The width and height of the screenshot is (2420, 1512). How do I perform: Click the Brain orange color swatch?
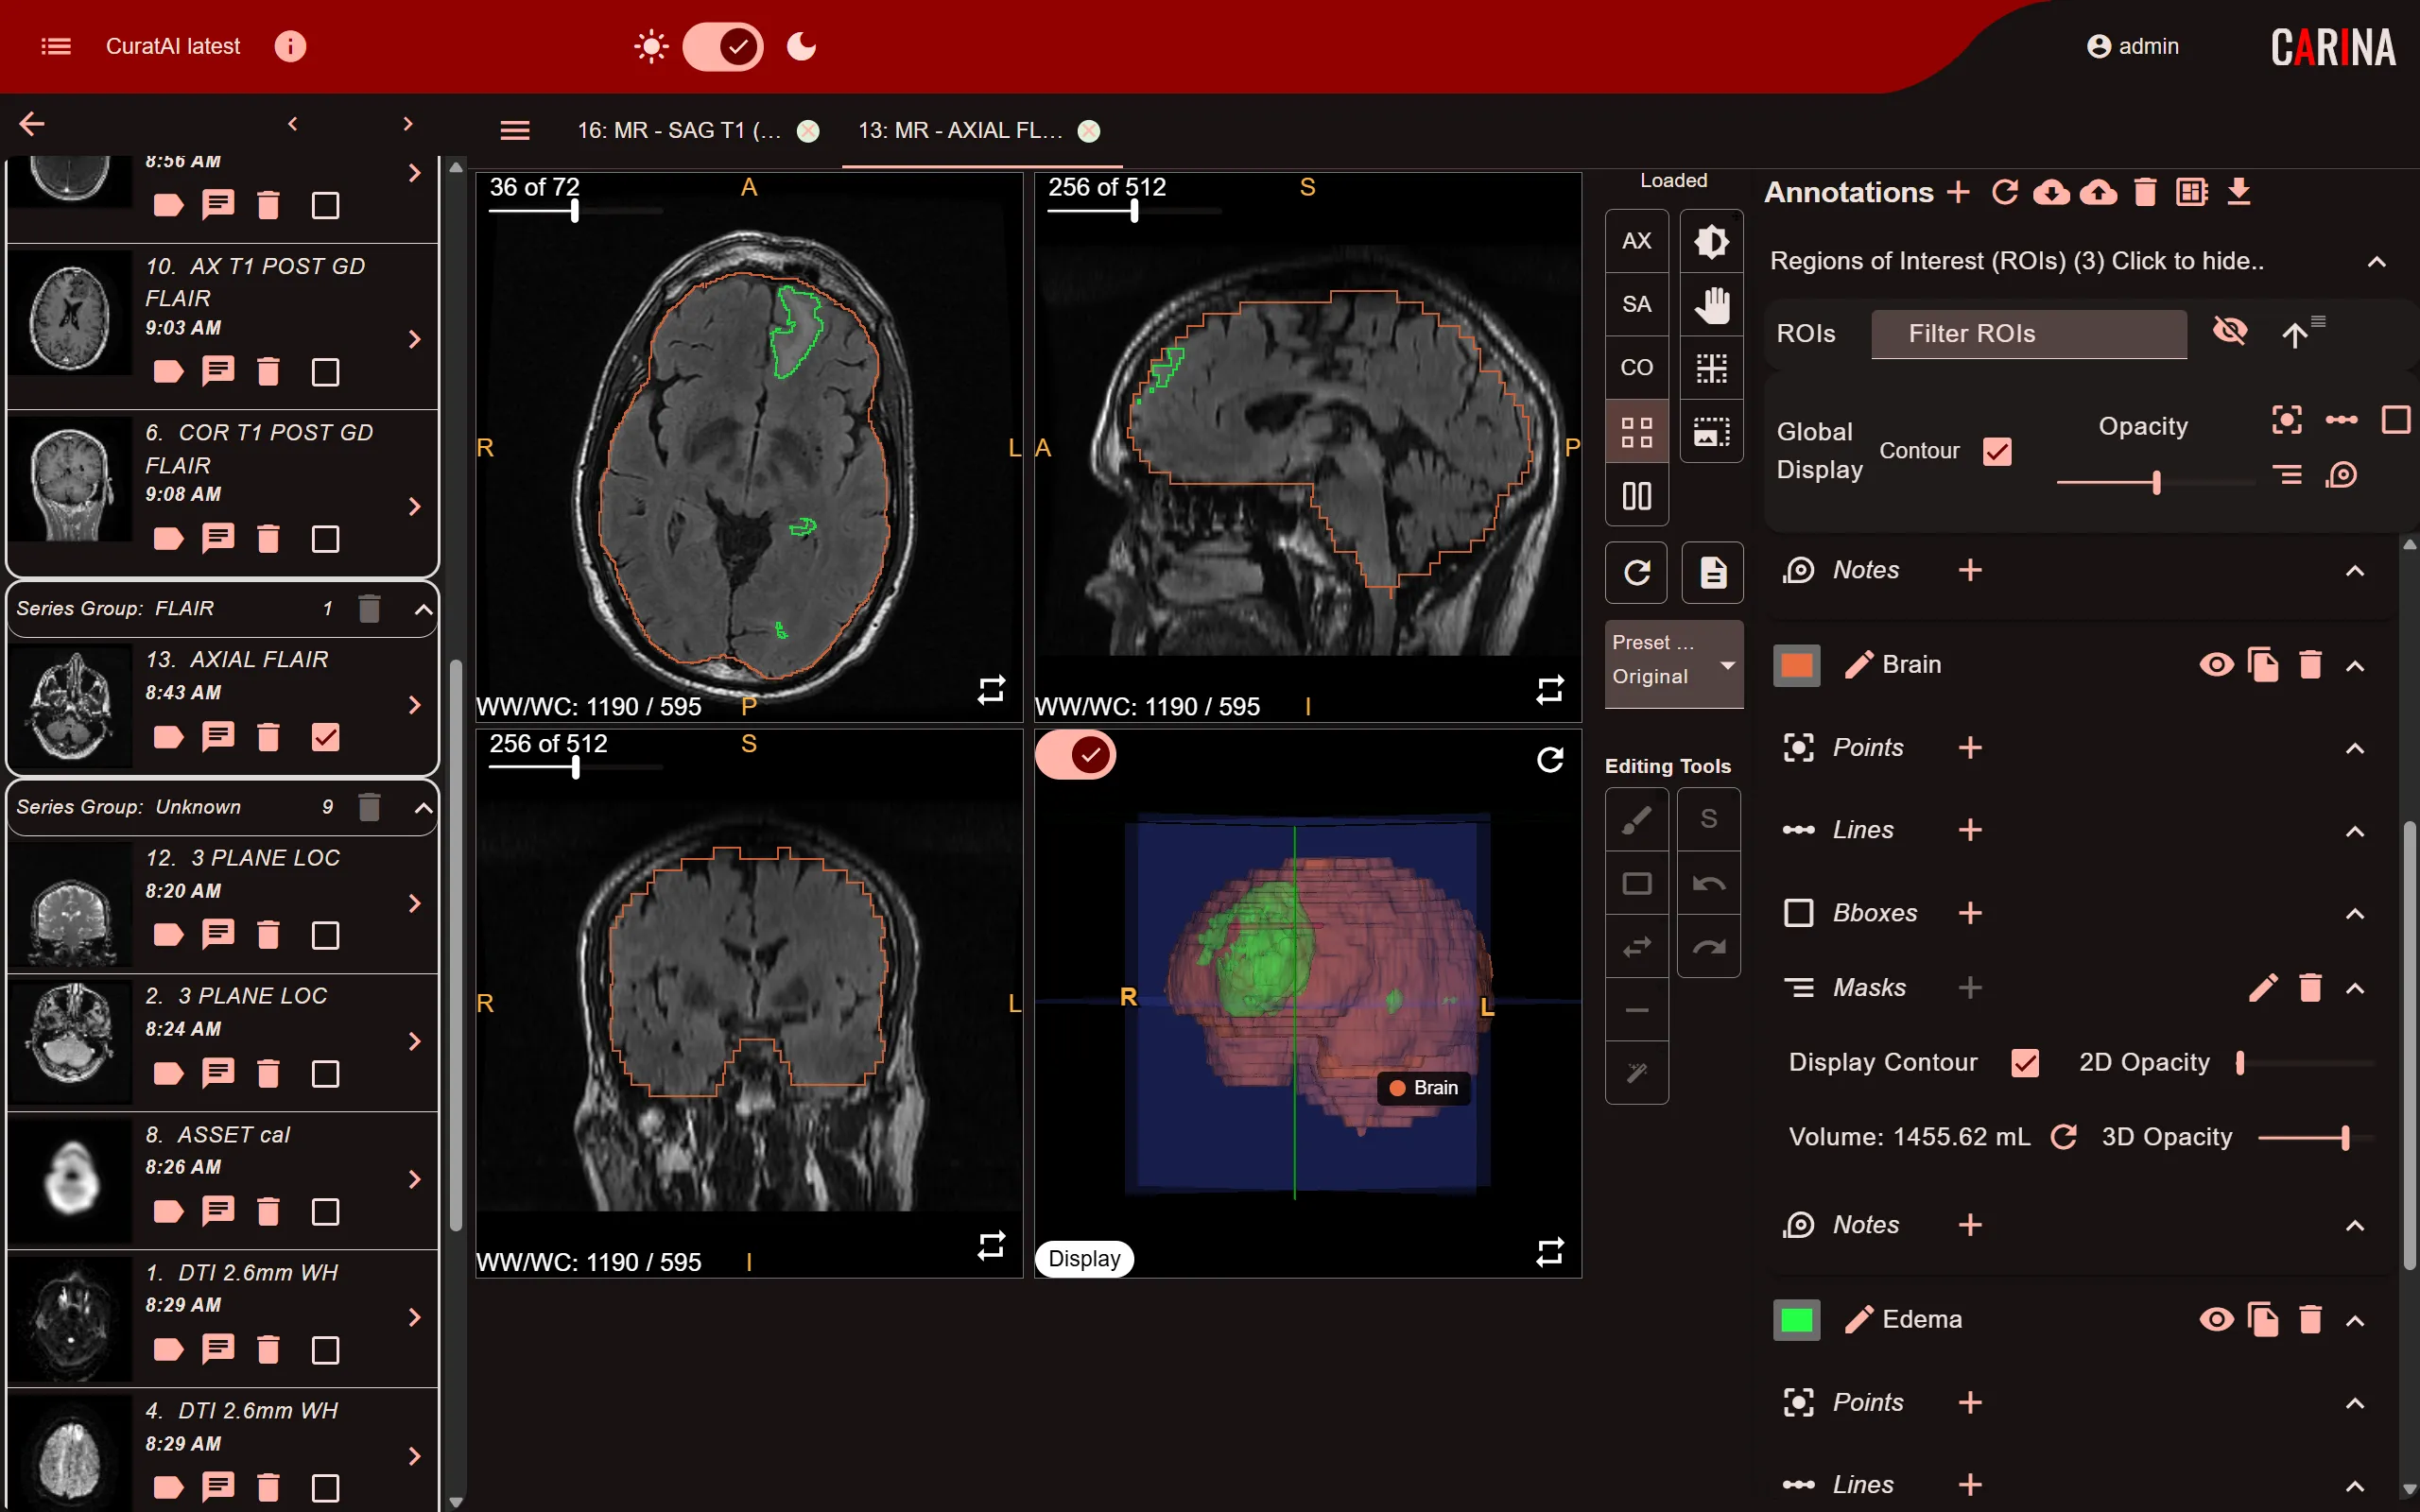tap(1796, 666)
